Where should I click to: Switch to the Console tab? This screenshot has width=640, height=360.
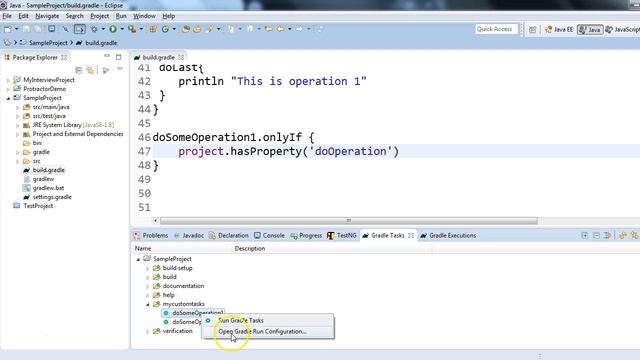tap(269, 236)
